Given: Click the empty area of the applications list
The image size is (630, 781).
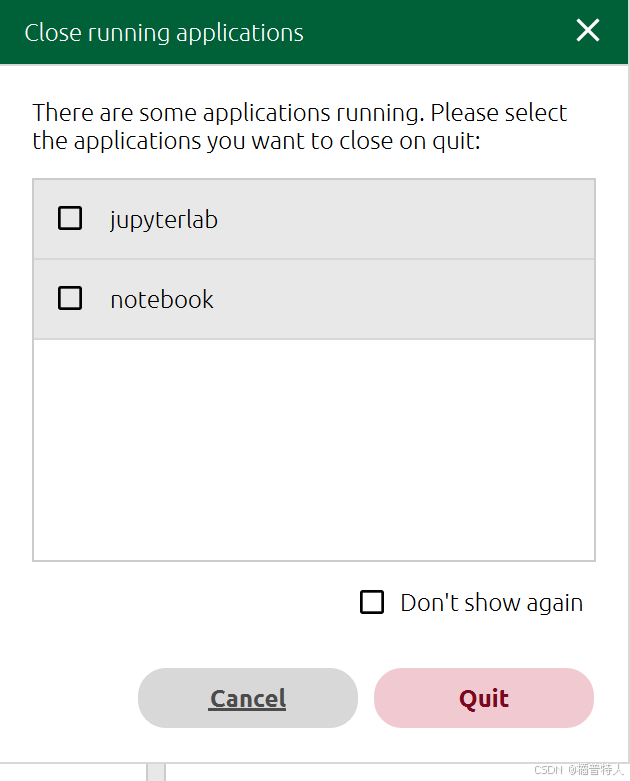Looking at the screenshot, I should pyautogui.click(x=314, y=450).
